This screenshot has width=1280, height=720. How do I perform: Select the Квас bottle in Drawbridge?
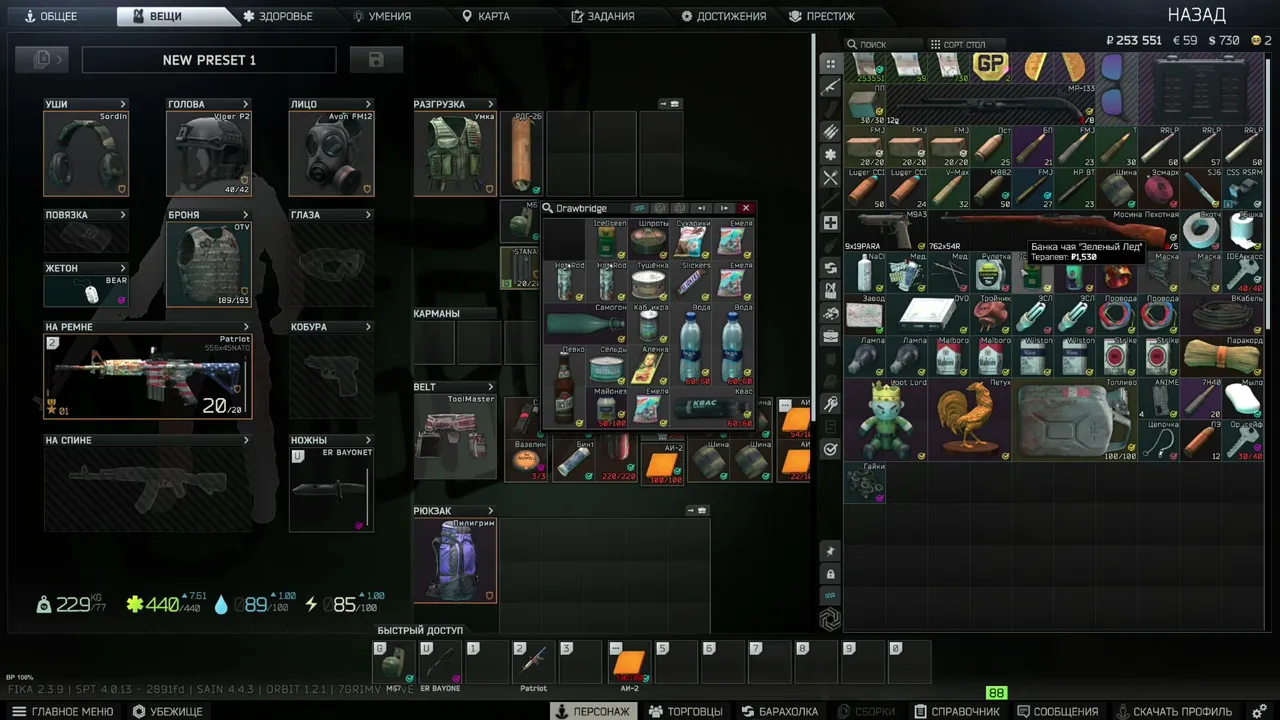pyautogui.click(x=712, y=407)
